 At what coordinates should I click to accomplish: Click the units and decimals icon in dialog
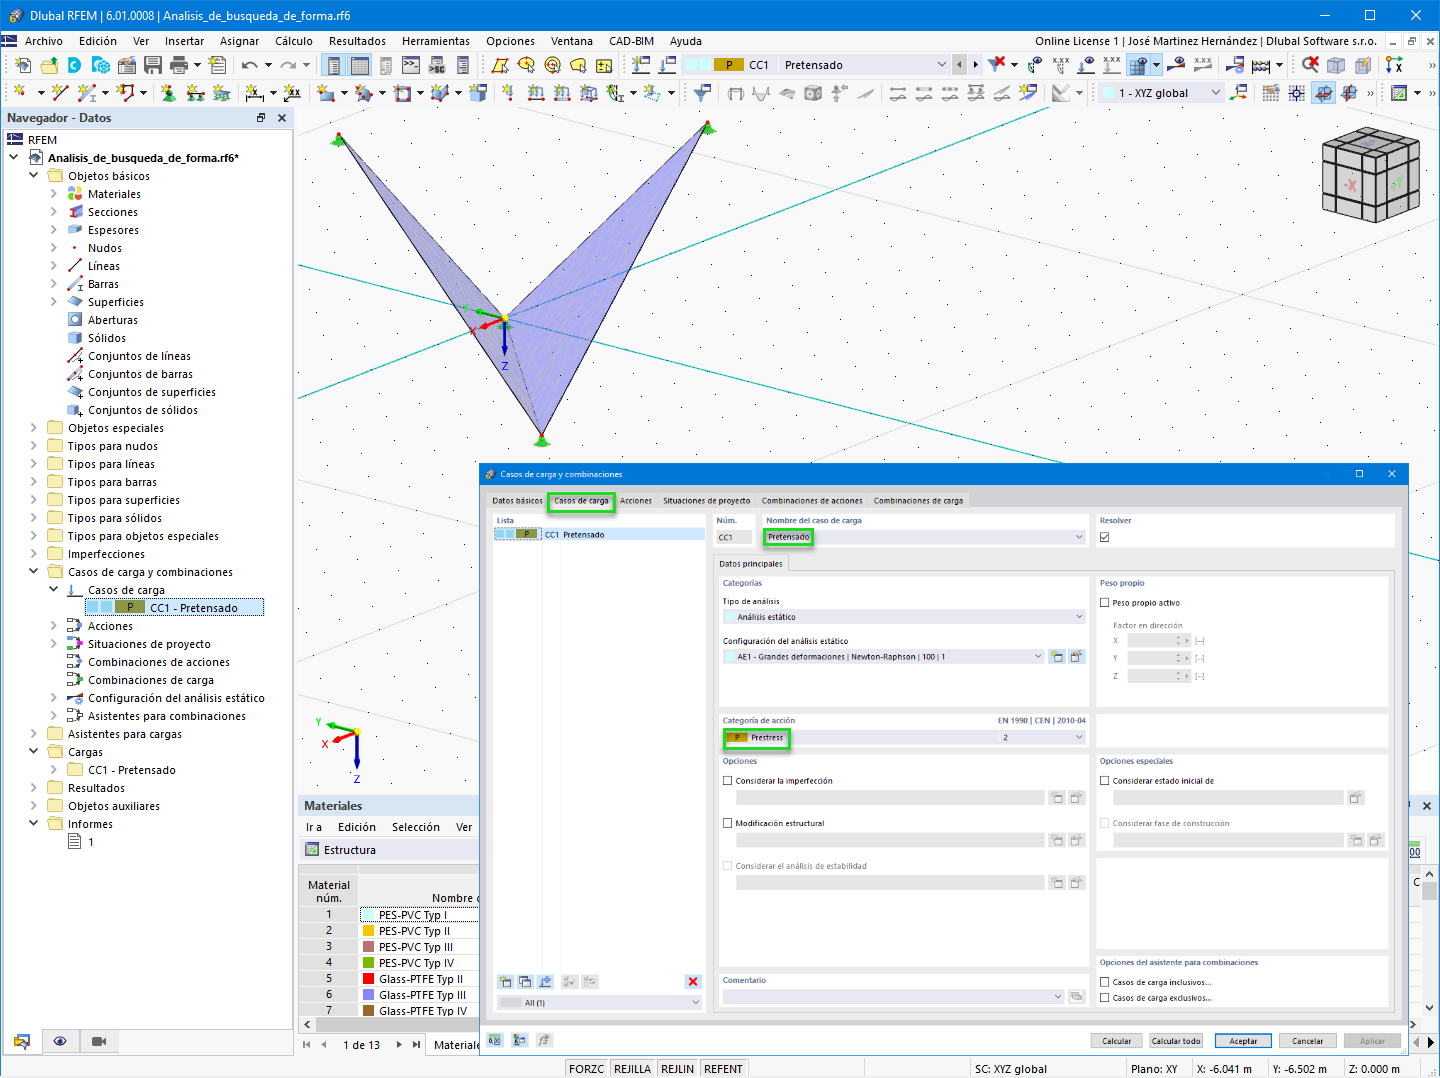tap(495, 1040)
